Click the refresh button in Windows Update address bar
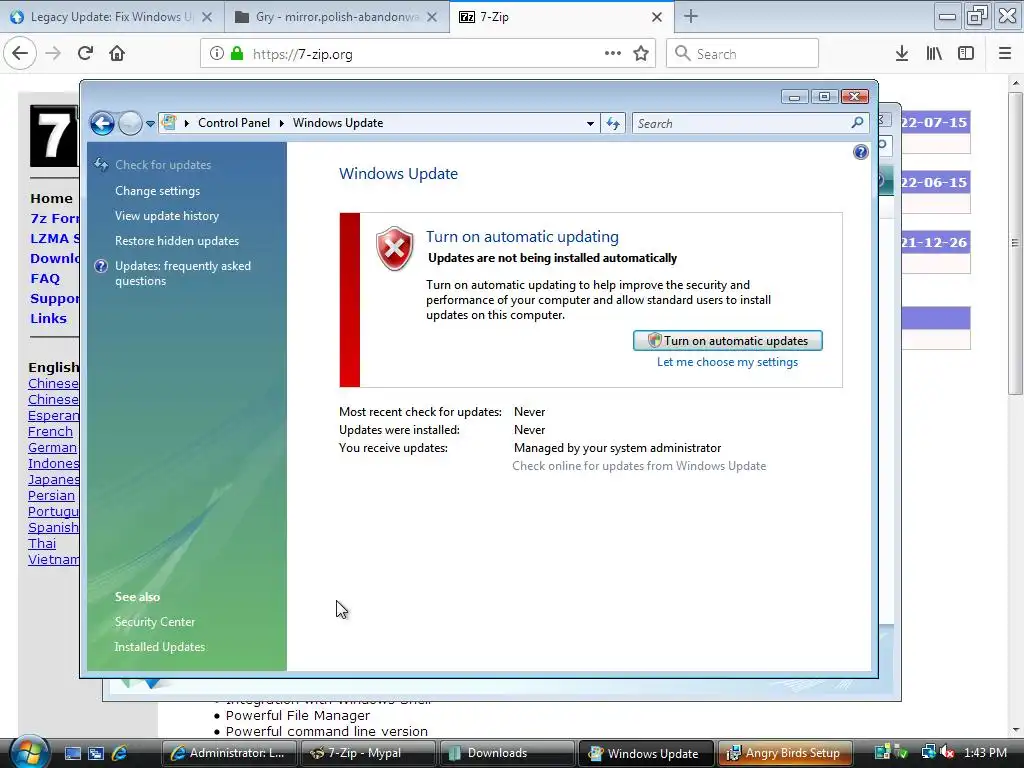The image size is (1024, 768). pos(613,123)
